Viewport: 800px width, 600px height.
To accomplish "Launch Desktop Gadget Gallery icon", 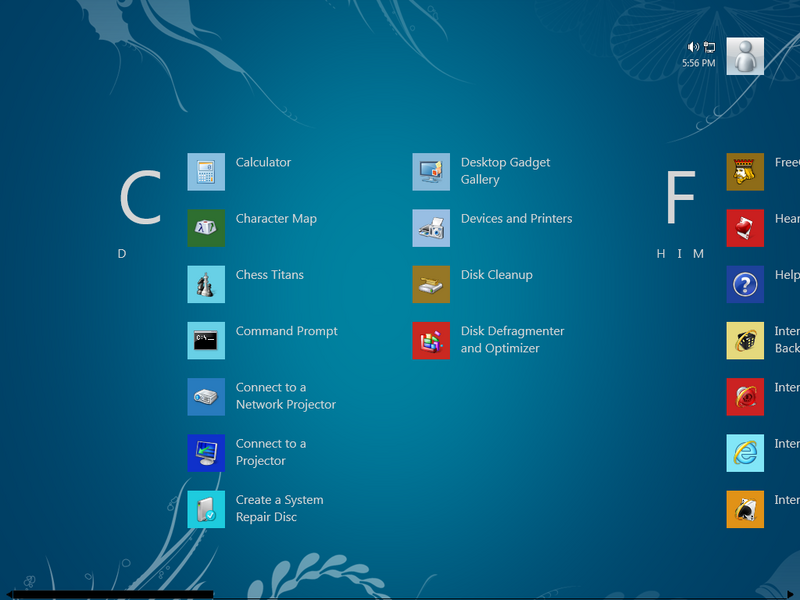I will [431, 172].
